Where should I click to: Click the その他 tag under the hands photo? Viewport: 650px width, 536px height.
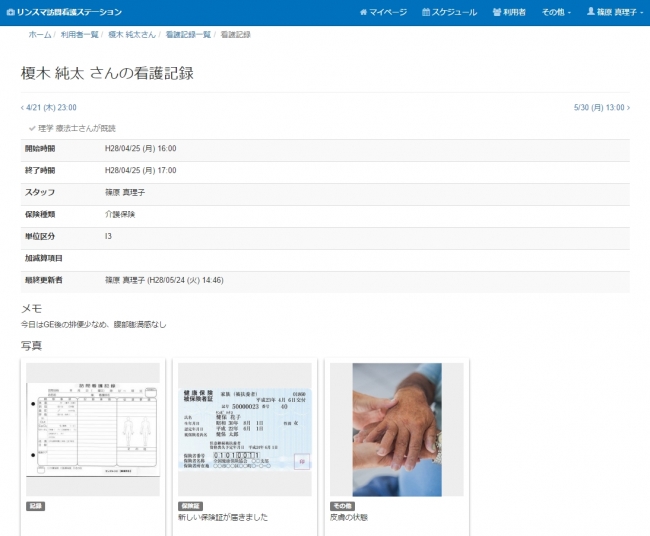341,506
